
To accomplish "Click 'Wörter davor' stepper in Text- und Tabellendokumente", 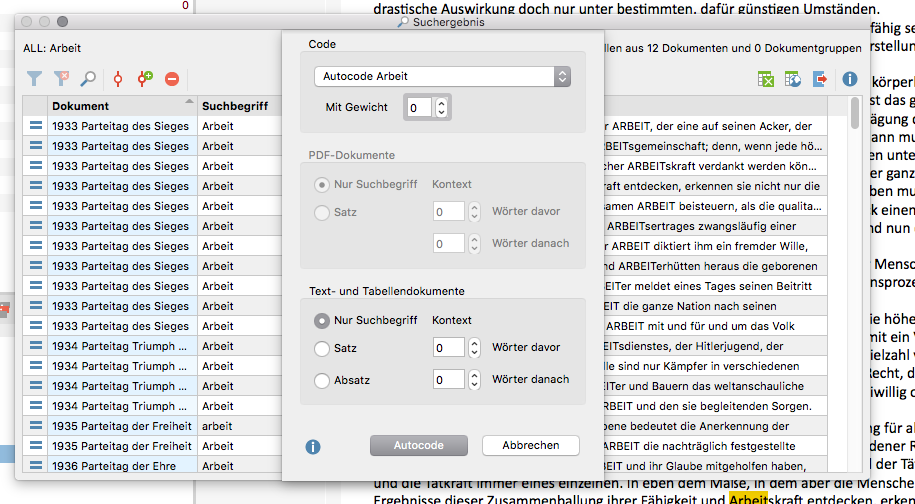I will [x=474, y=348].
